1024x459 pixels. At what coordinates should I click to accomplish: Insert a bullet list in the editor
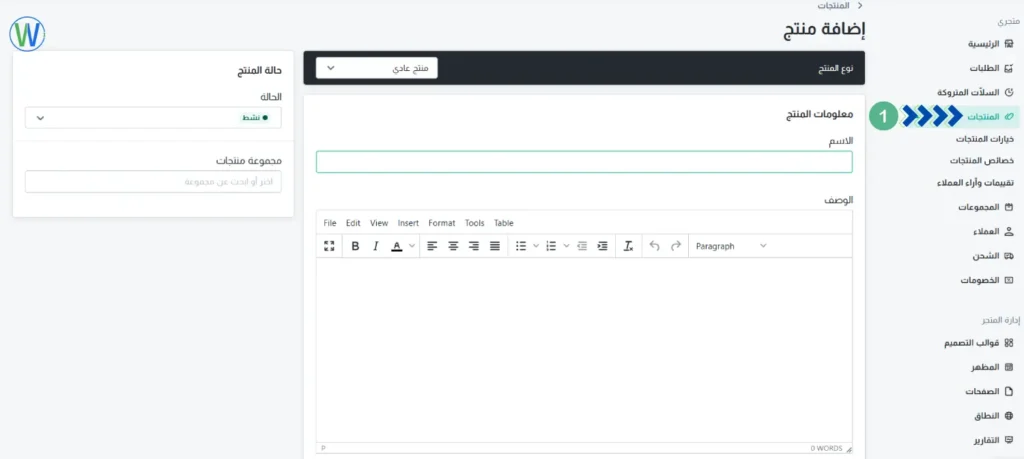coord(520,246)
